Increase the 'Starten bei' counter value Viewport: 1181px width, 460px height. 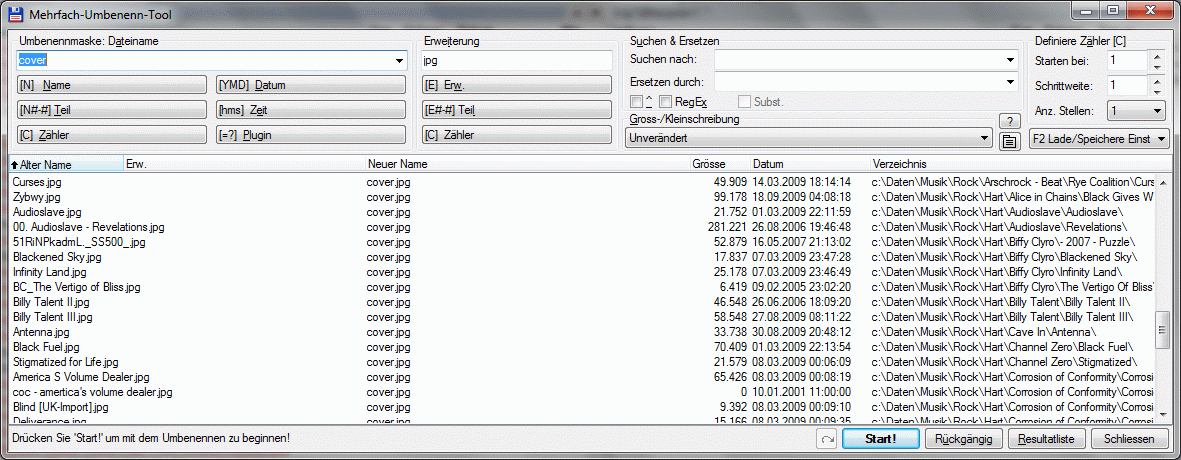click(1157, 56)
